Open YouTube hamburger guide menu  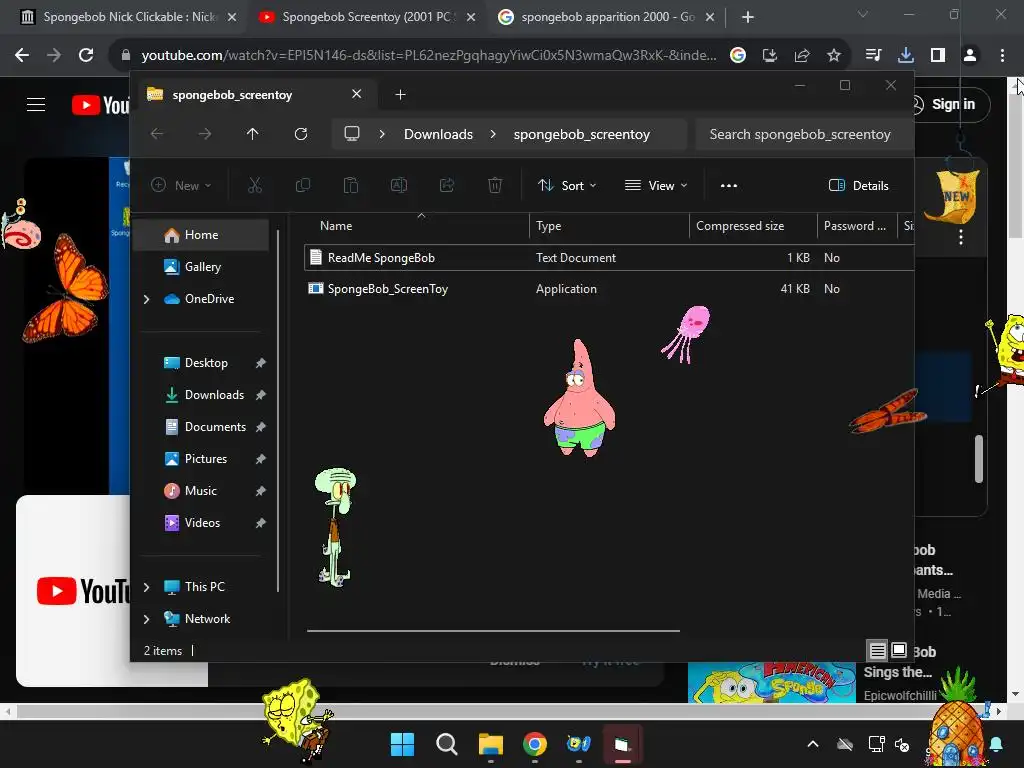coord(36,104)
